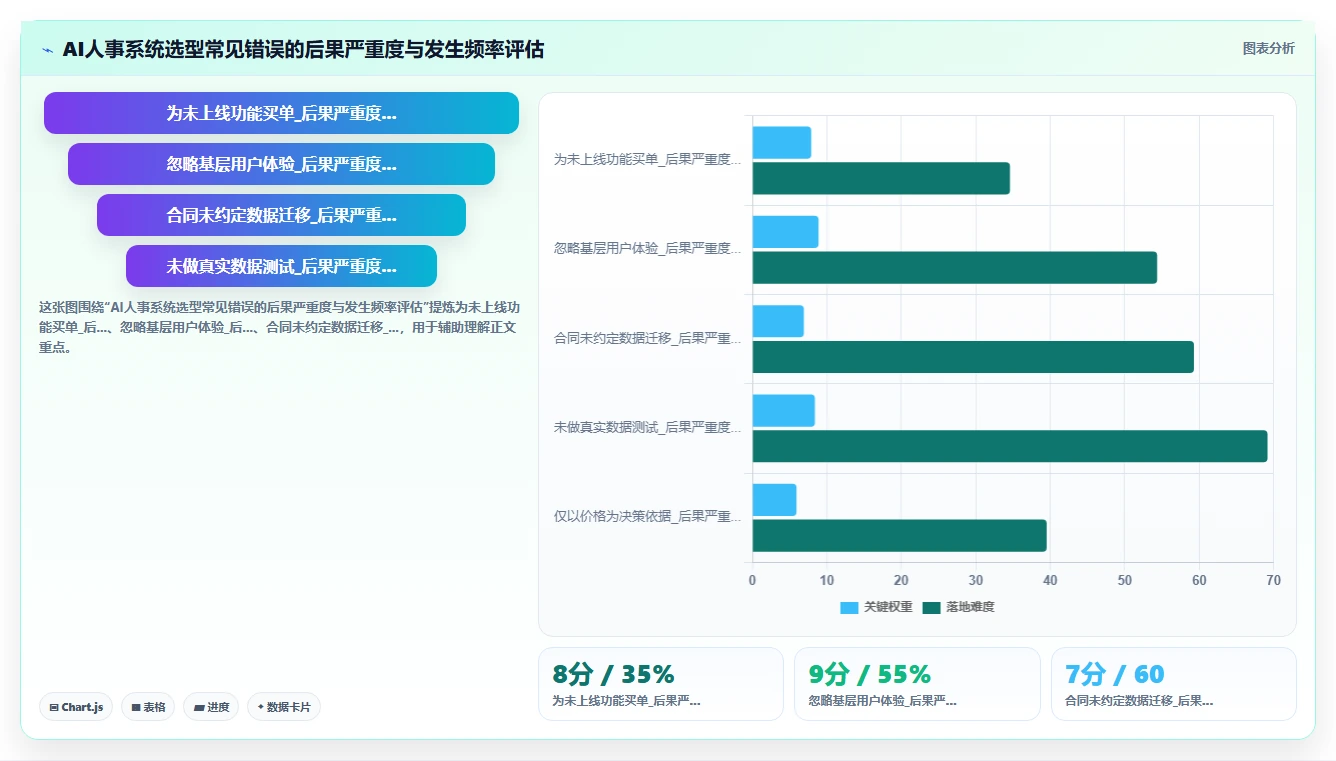Click the teal bar for 未做真实数据测试
Image resolution: width=1336 pixels, height=761 pixels.
1010,446
